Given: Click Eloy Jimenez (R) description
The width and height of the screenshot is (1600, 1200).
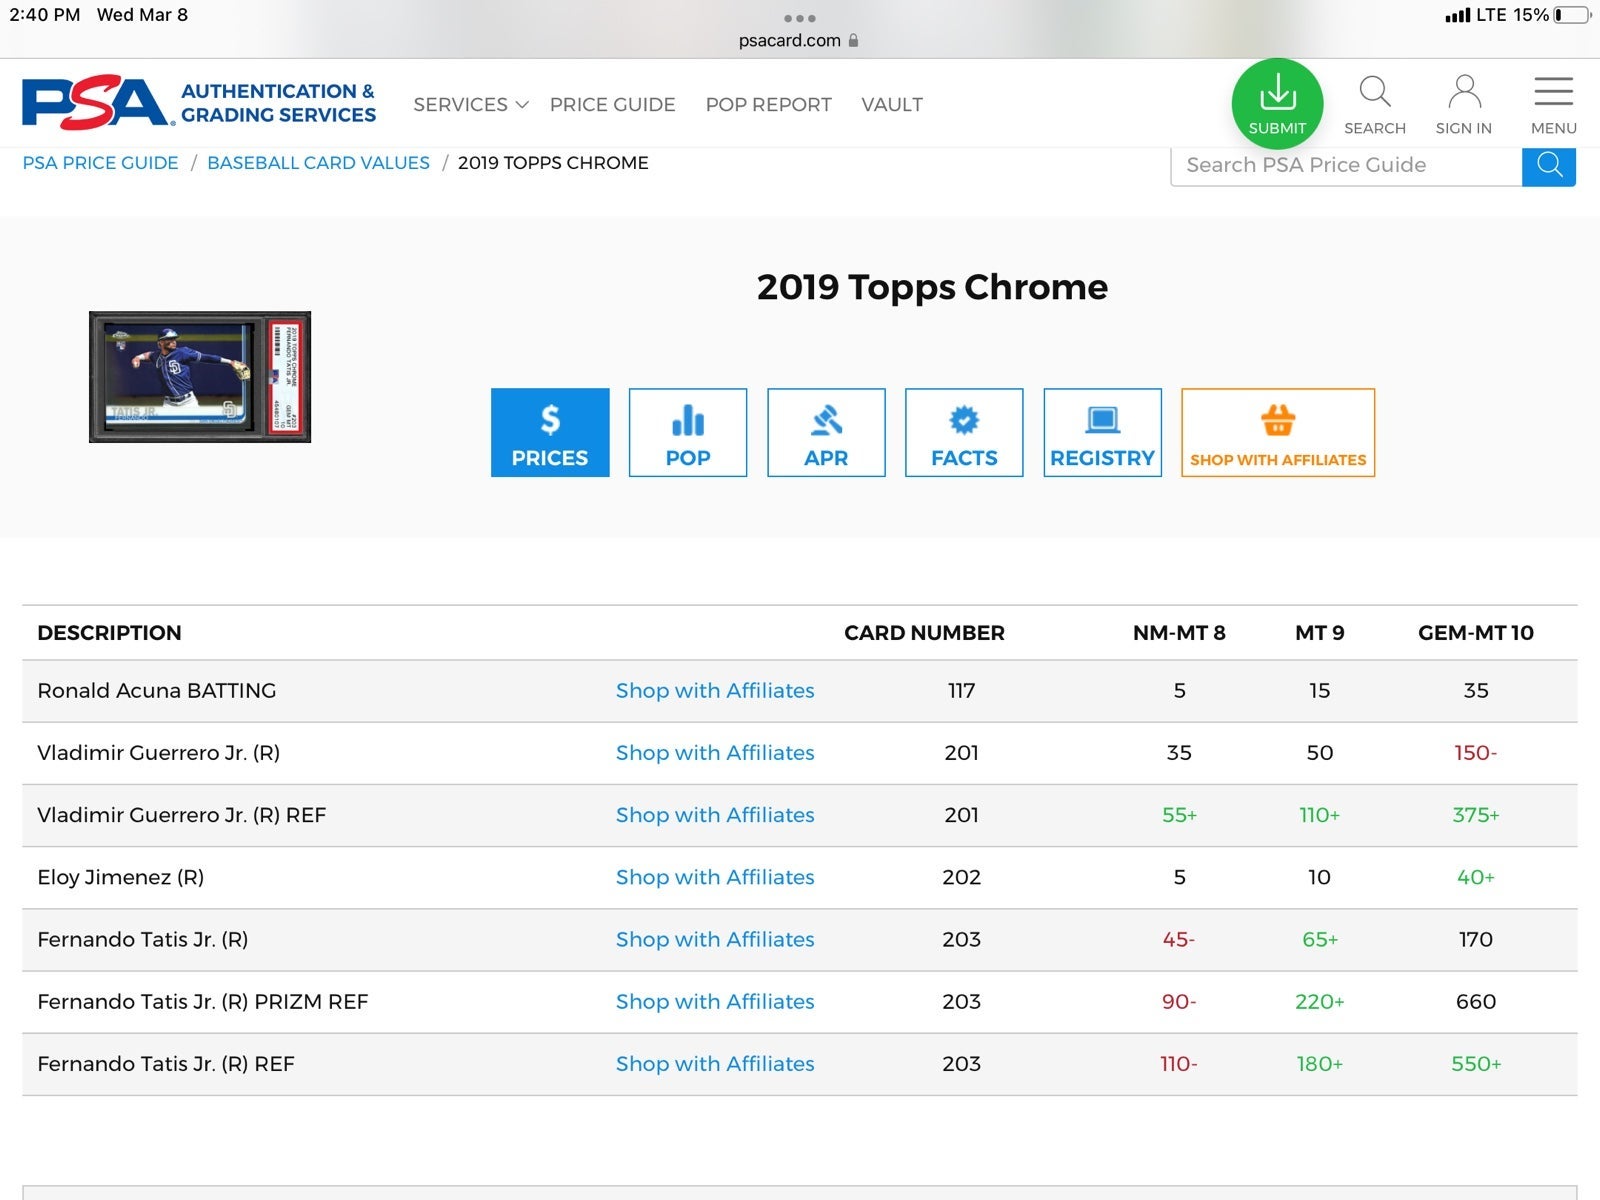Looking at the screenshot, I should (x=120, y=877).
